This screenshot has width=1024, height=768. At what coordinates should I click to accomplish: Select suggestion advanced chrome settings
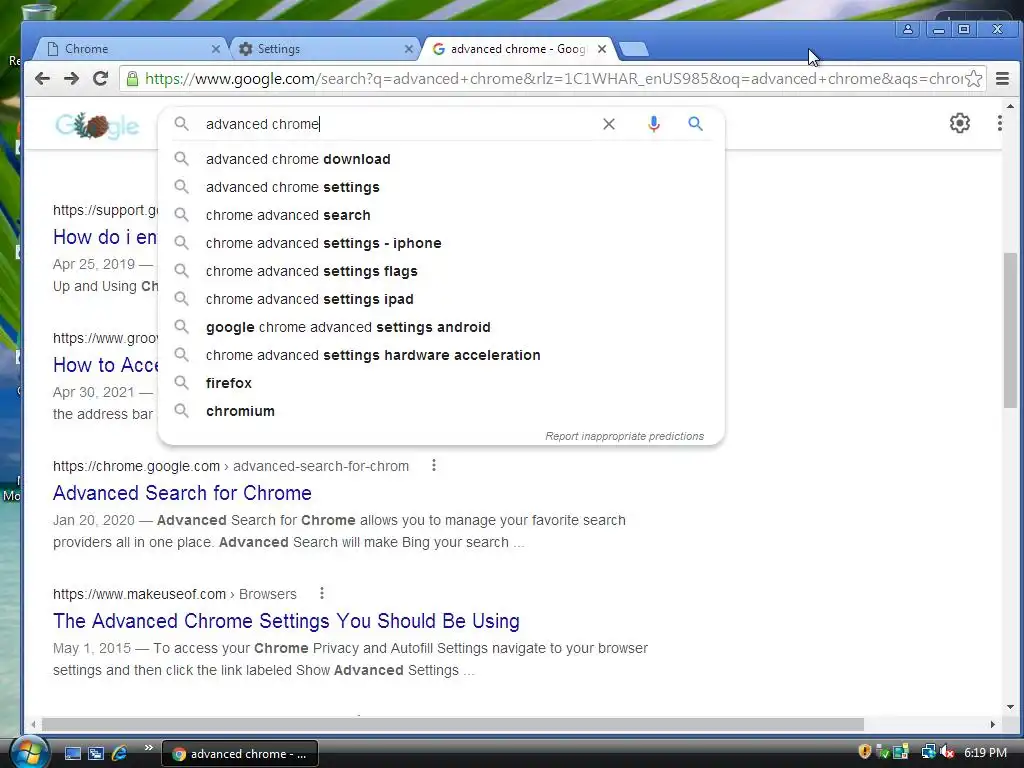[x=441, y=187]
